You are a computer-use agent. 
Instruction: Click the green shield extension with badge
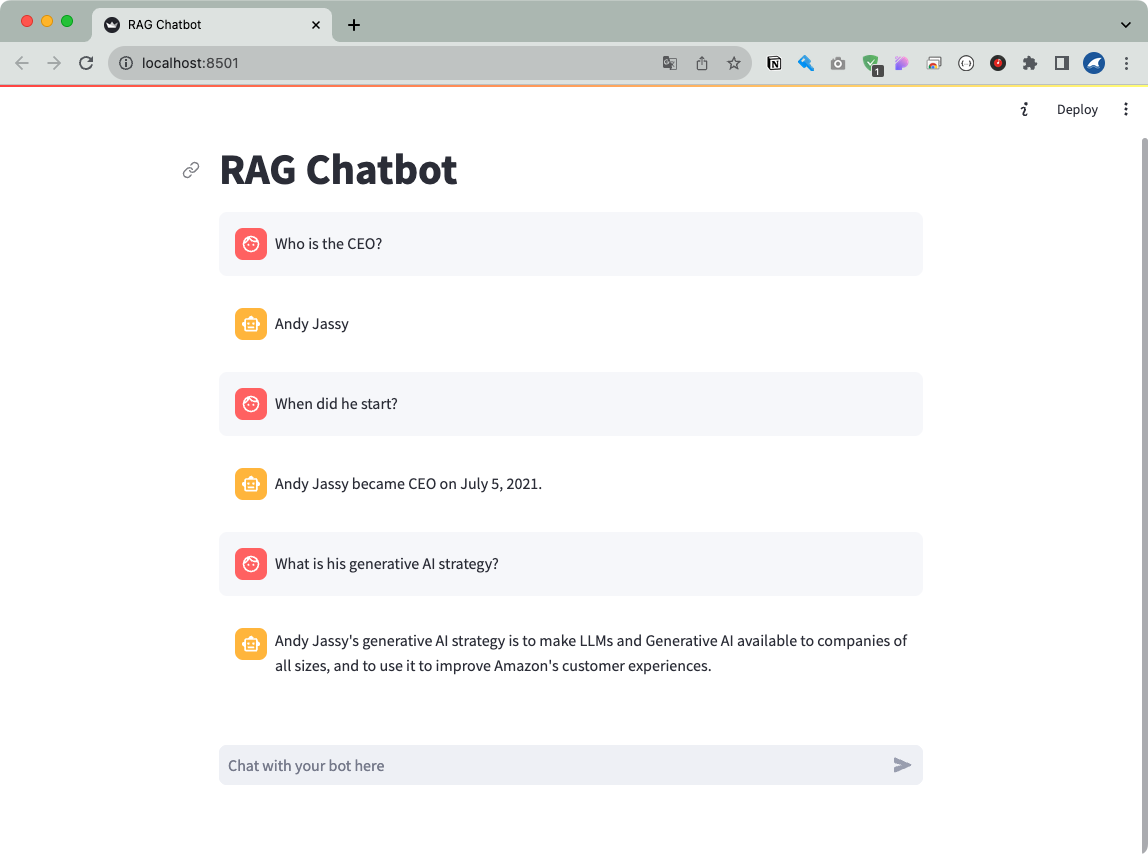(871, 64)
